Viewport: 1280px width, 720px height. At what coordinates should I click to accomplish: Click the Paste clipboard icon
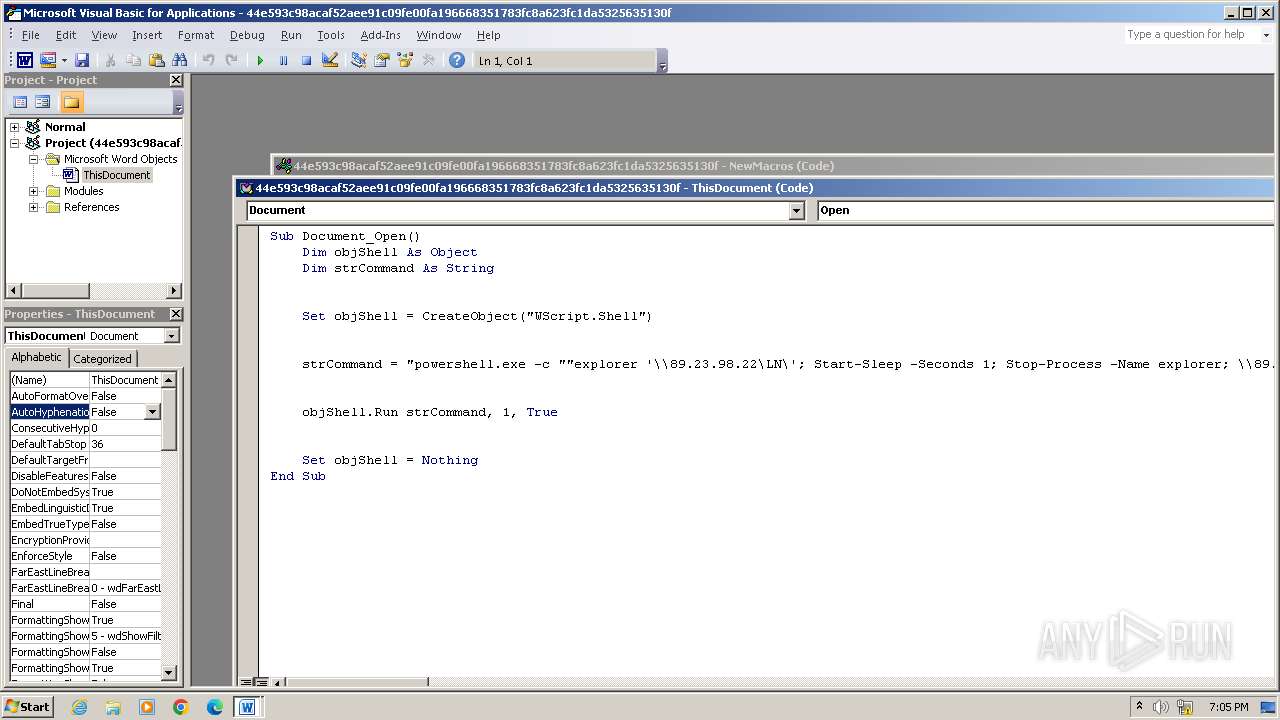point(156,61)
